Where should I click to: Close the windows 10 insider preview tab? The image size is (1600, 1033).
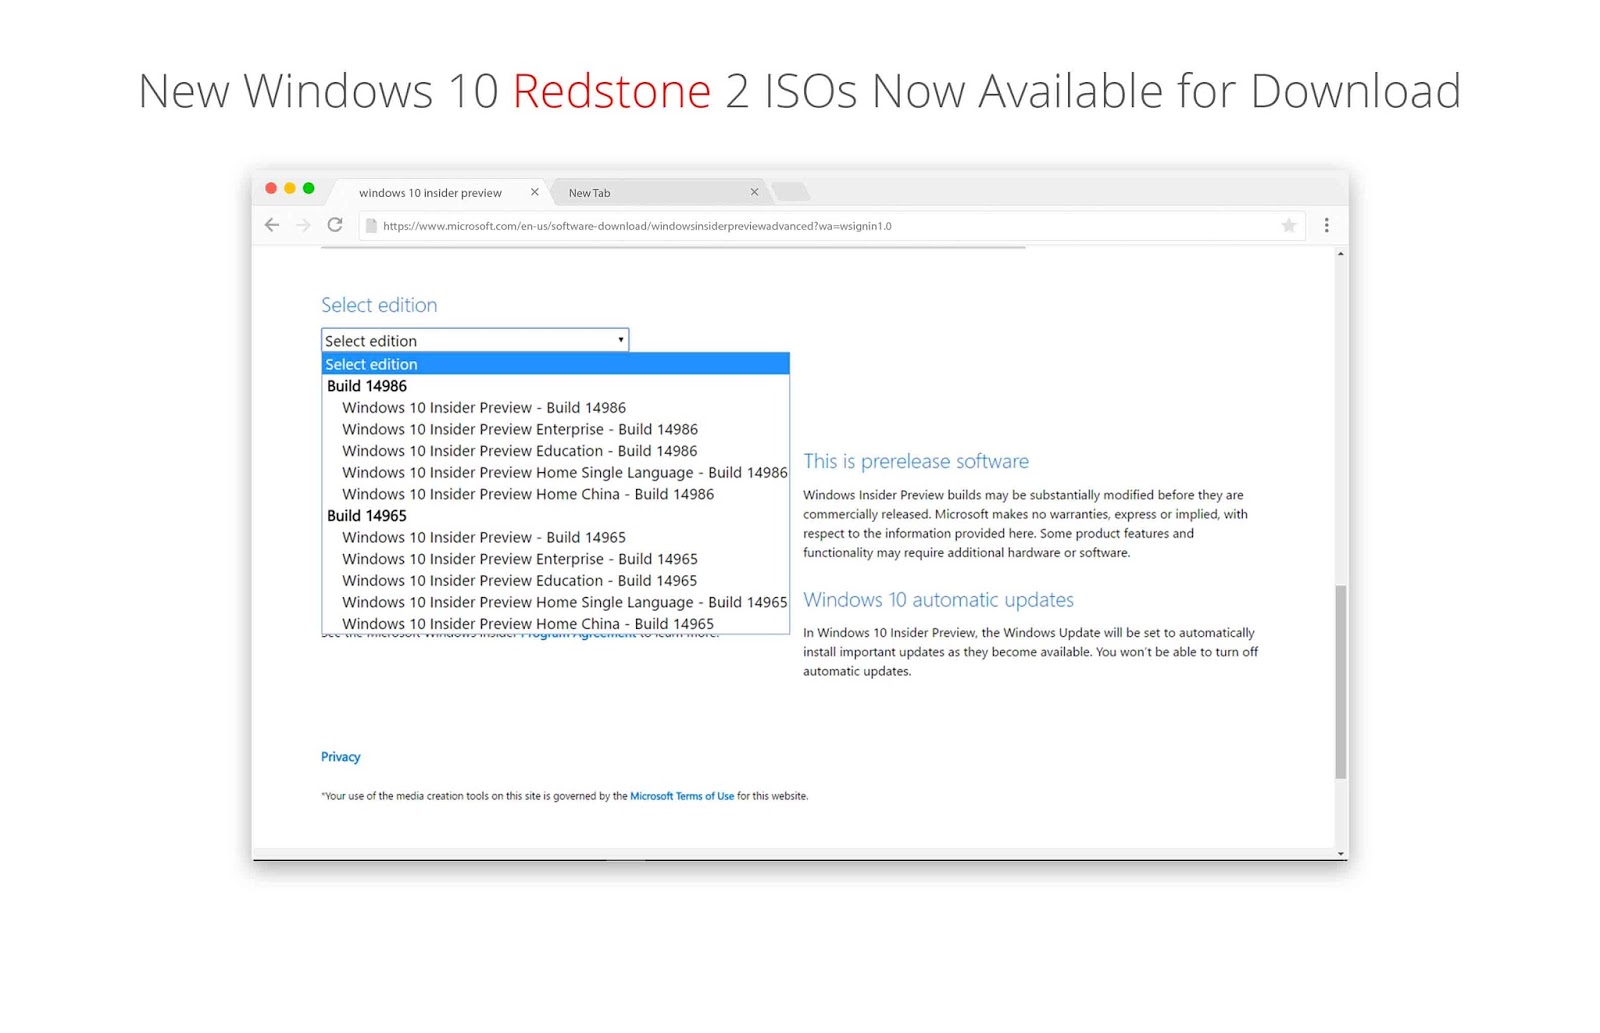[x=535, y=192]
